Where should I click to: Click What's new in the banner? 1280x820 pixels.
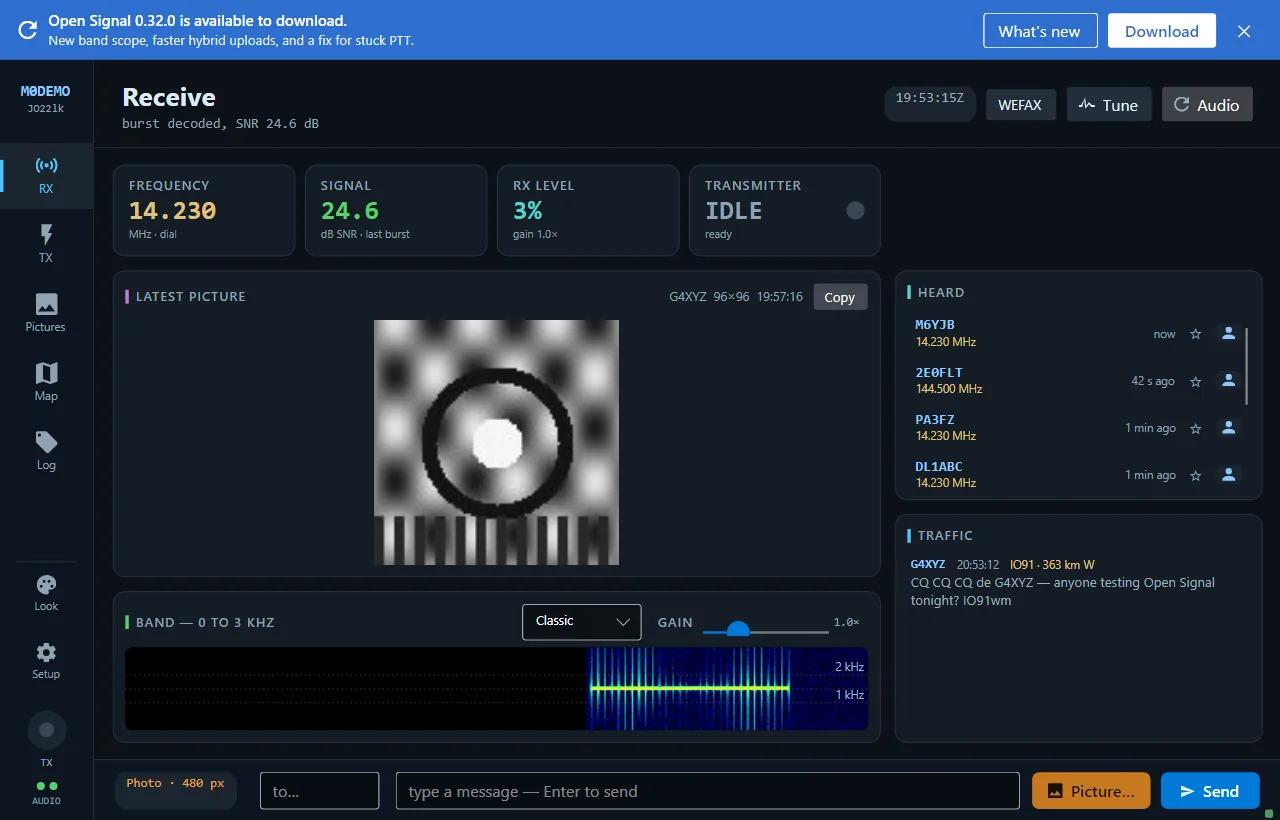[1040, 31]
